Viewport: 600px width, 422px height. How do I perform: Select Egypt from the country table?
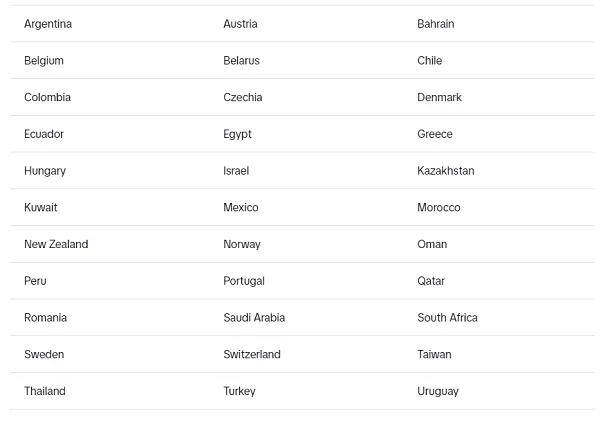pyautogui.click(x=237, y=134)
